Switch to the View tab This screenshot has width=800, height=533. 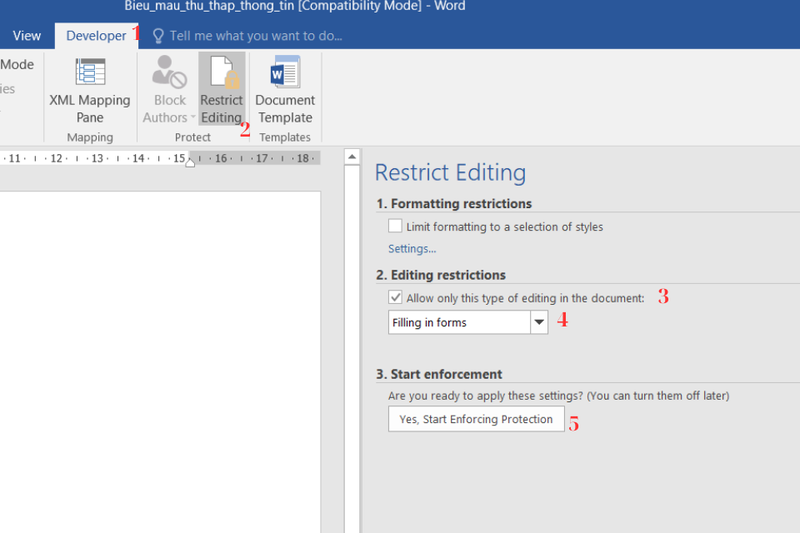click(x=27, y=35)
